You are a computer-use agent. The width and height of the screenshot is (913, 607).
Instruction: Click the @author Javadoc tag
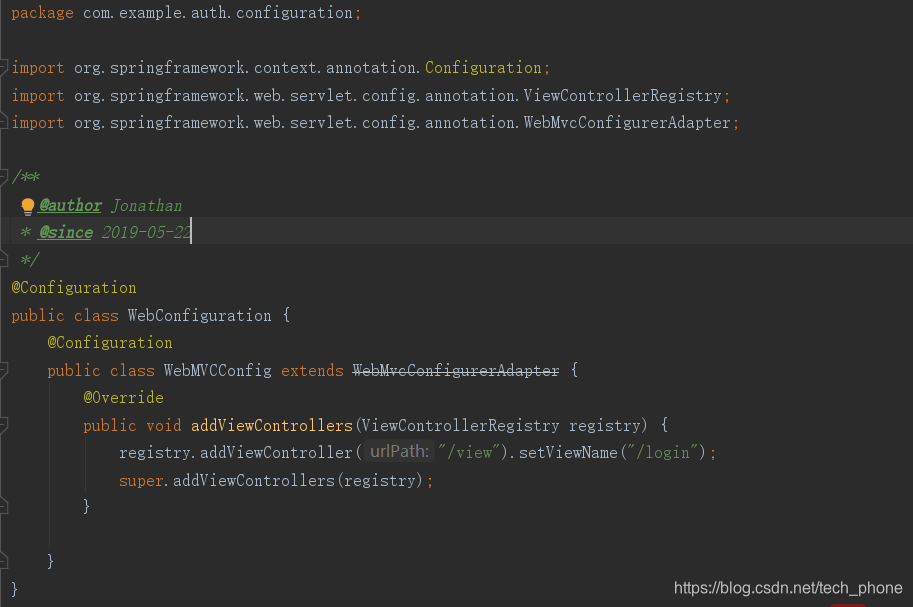coord(70,206)
